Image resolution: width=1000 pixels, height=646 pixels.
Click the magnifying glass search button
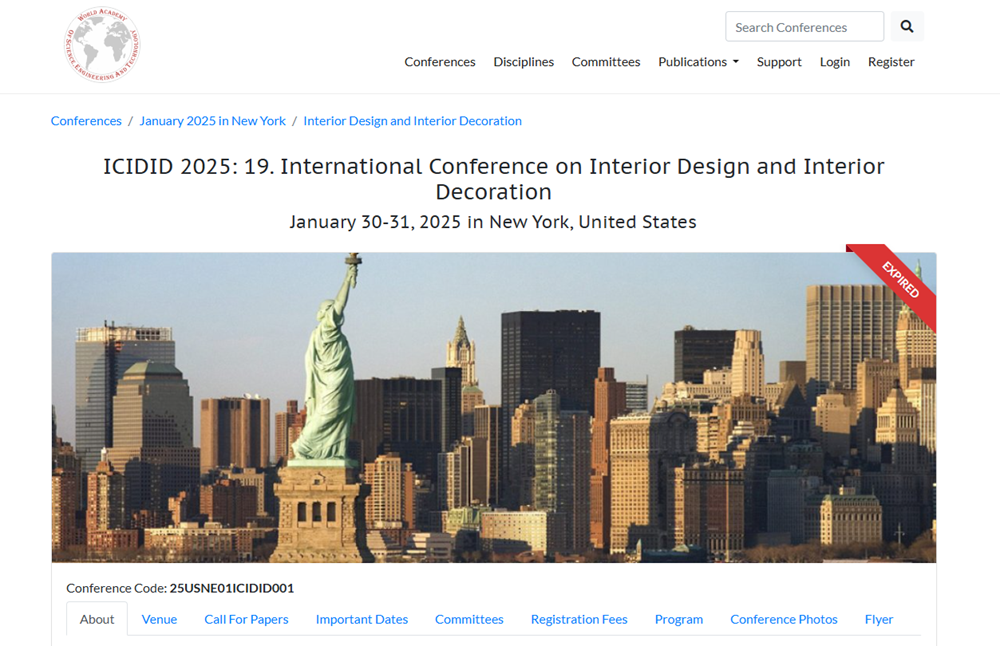[906, 27]
